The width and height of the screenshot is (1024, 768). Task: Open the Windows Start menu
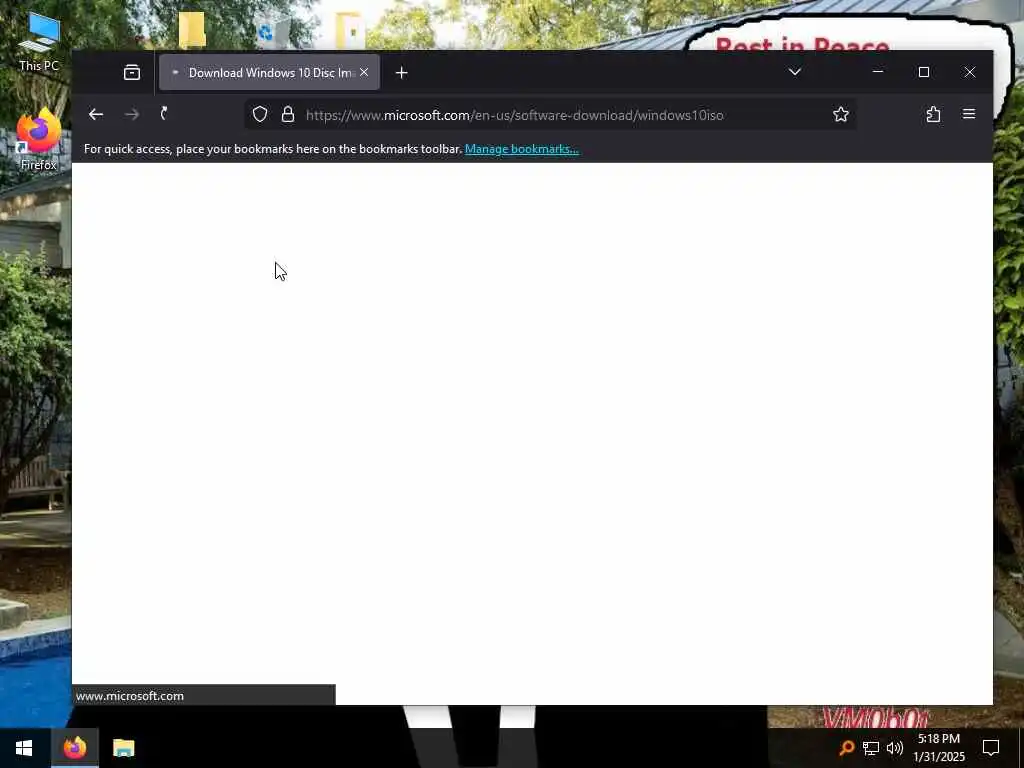(x=24, y=748)
